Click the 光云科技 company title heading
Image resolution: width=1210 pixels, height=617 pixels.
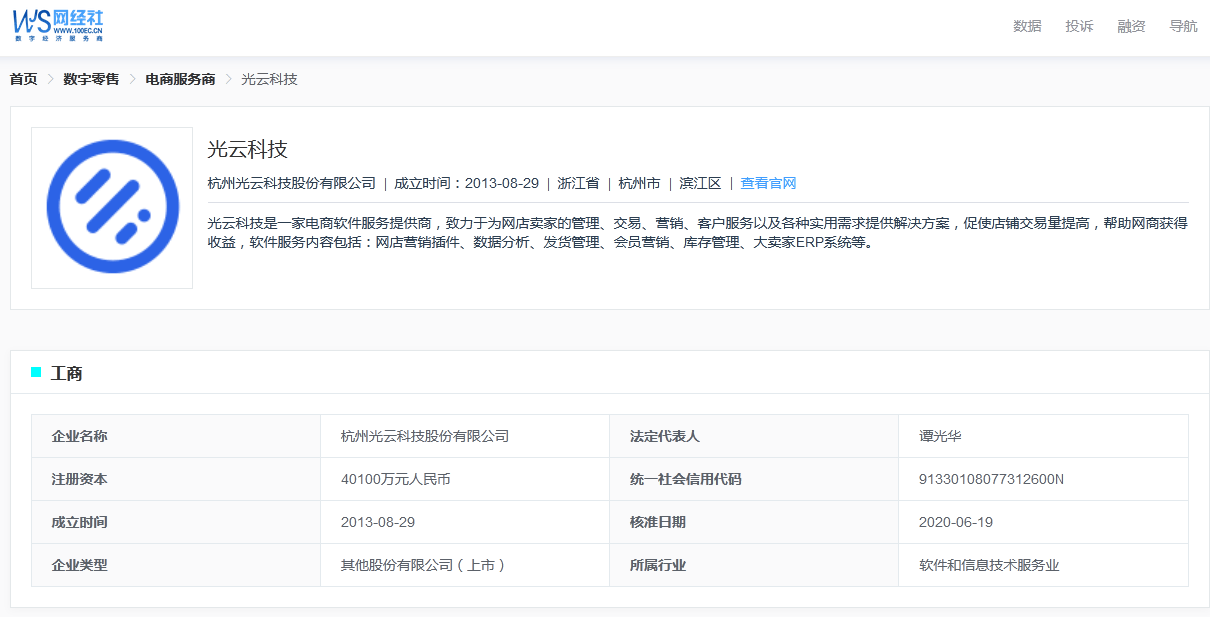pyautogui.click(x=247, y=149)
